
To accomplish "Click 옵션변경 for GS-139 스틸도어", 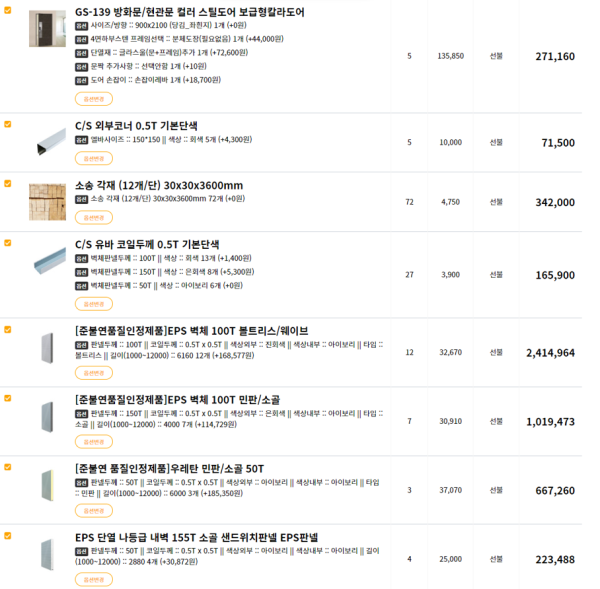I will coord(94,99).
